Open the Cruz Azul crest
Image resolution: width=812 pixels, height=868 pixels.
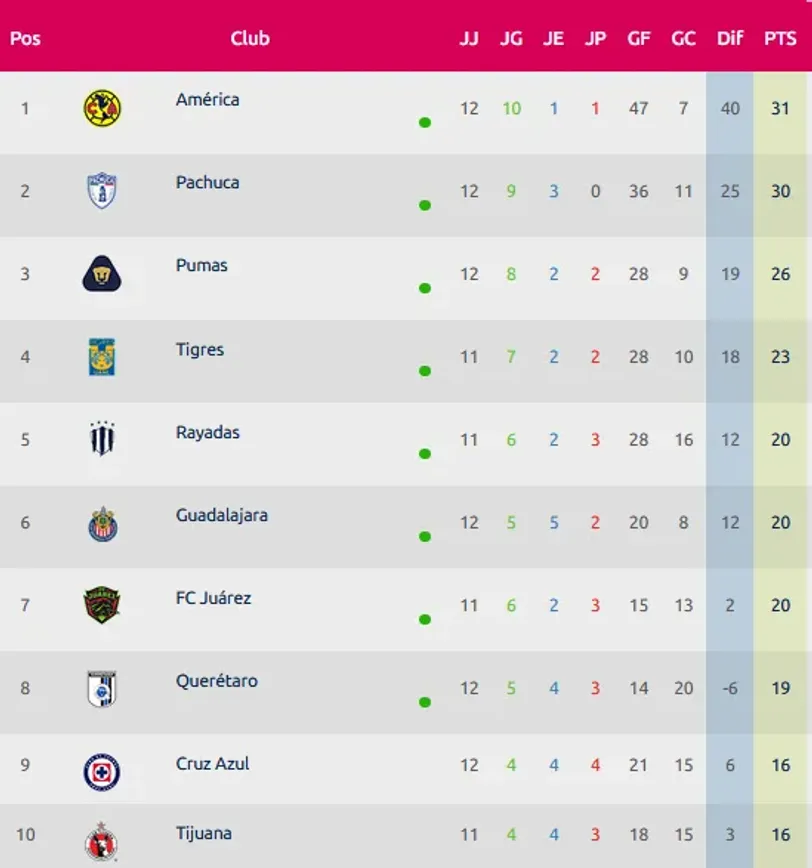tap(102, 771)
